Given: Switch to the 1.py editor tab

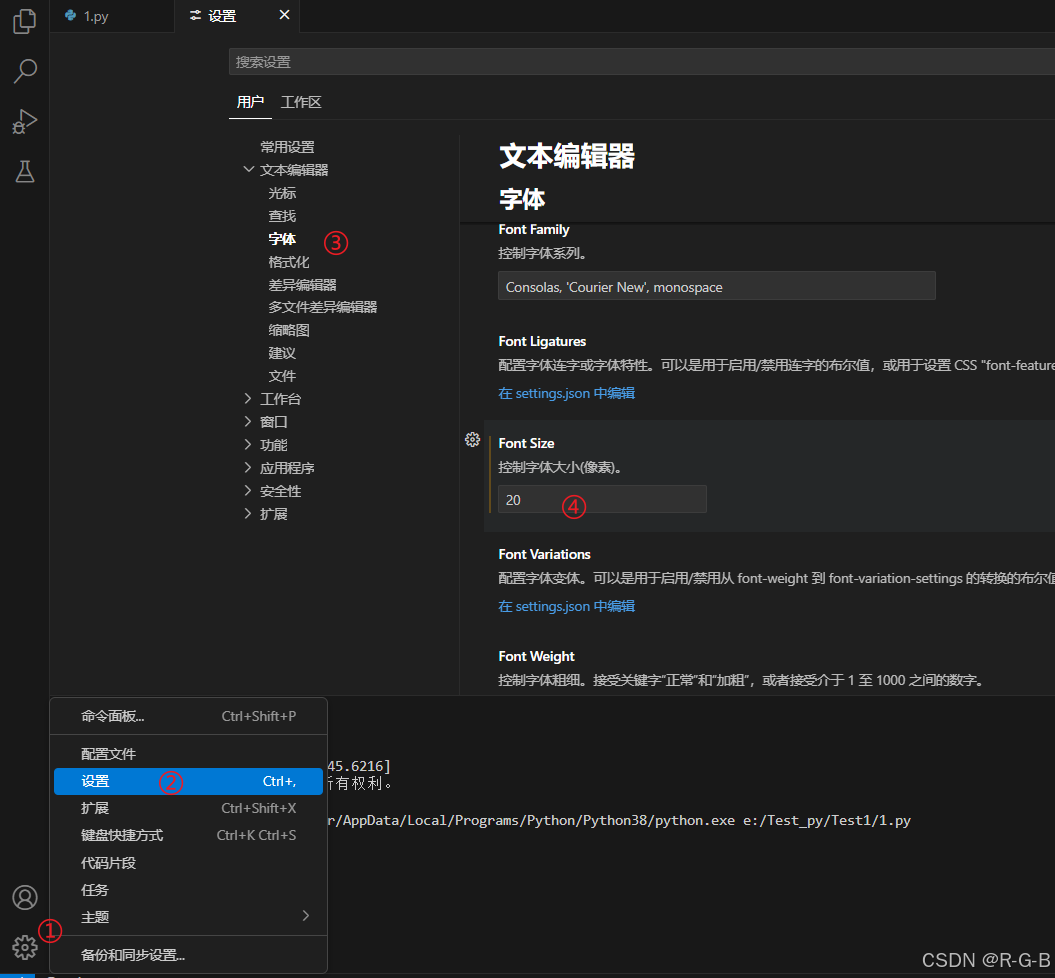Looking at the screenshot, I should pyautogui.click(x=112, y=16).
